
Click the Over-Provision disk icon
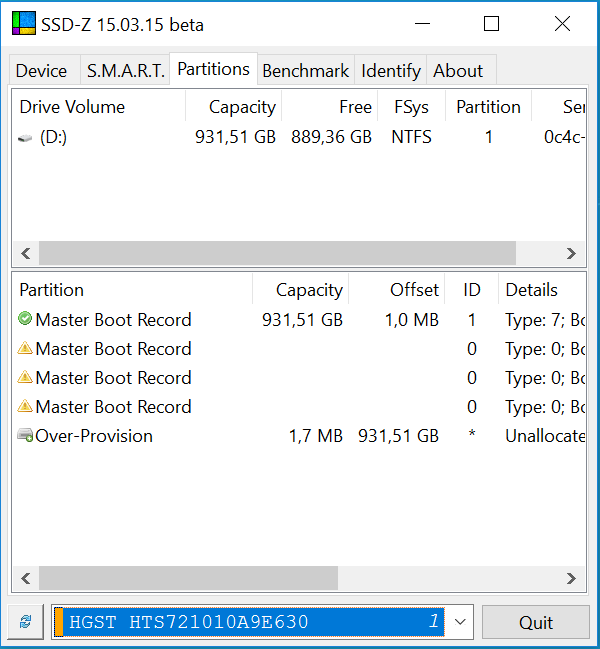click(x=25, y=435)
